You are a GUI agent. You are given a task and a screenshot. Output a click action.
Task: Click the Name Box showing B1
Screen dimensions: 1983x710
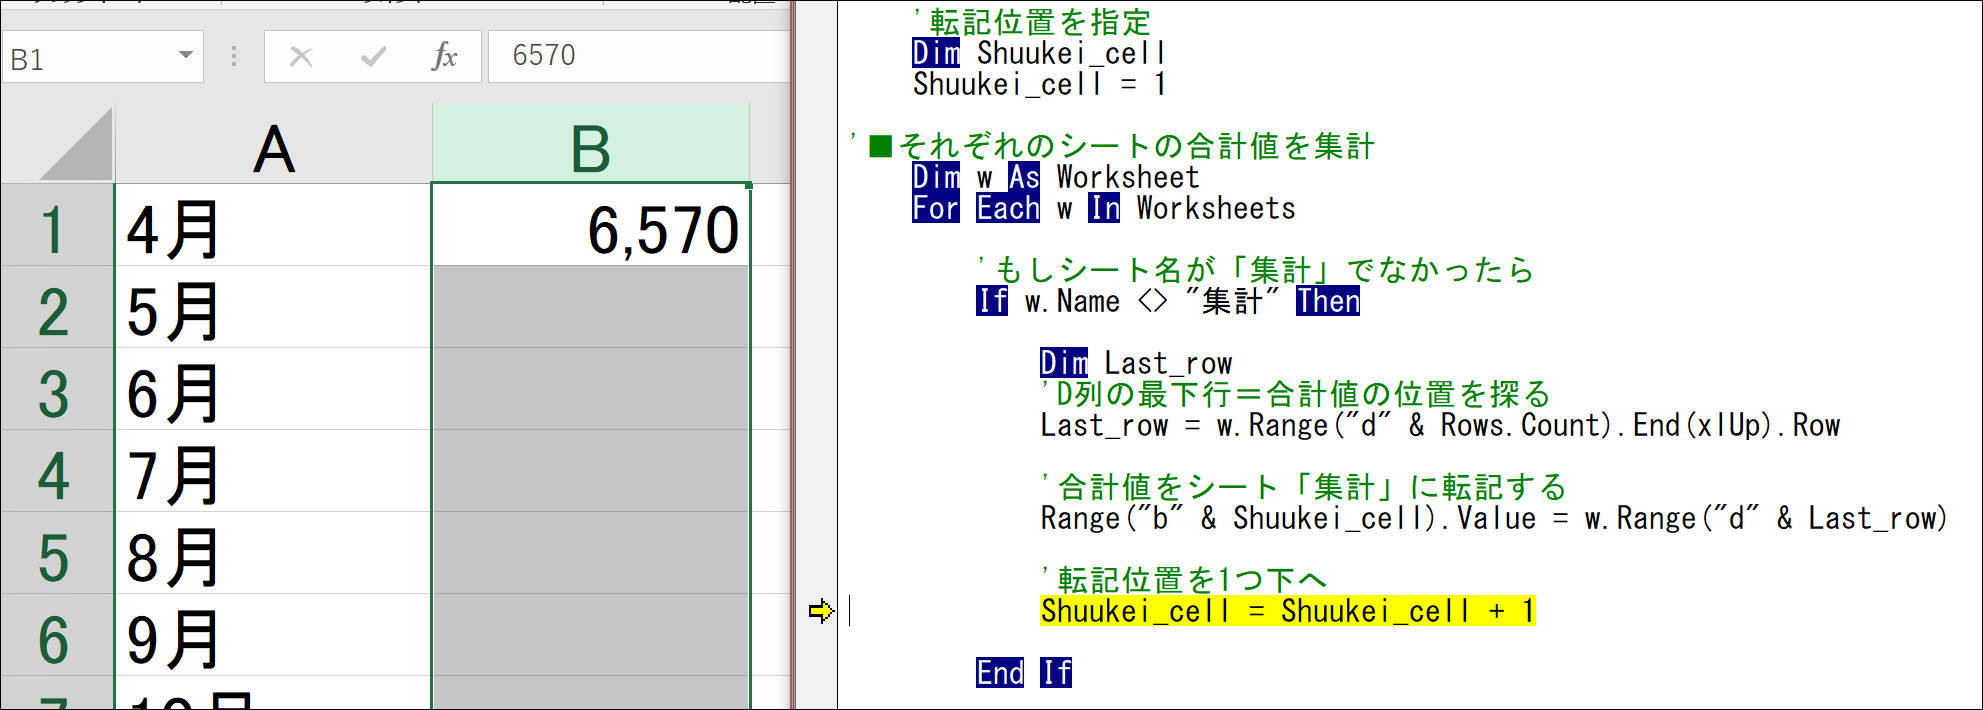tap(102, 56)
